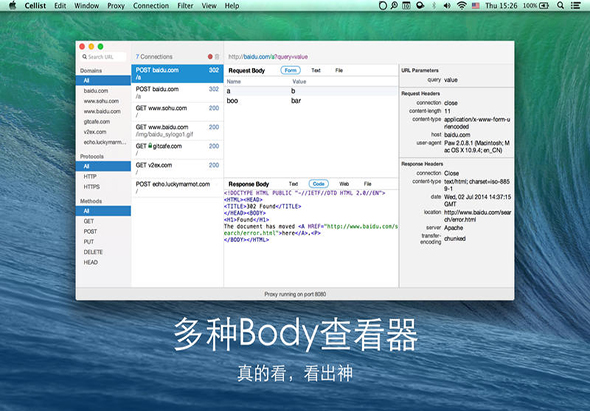Select Code view for Response Body
The height and width of the screenshot is (411, 590).
[319, 184]
